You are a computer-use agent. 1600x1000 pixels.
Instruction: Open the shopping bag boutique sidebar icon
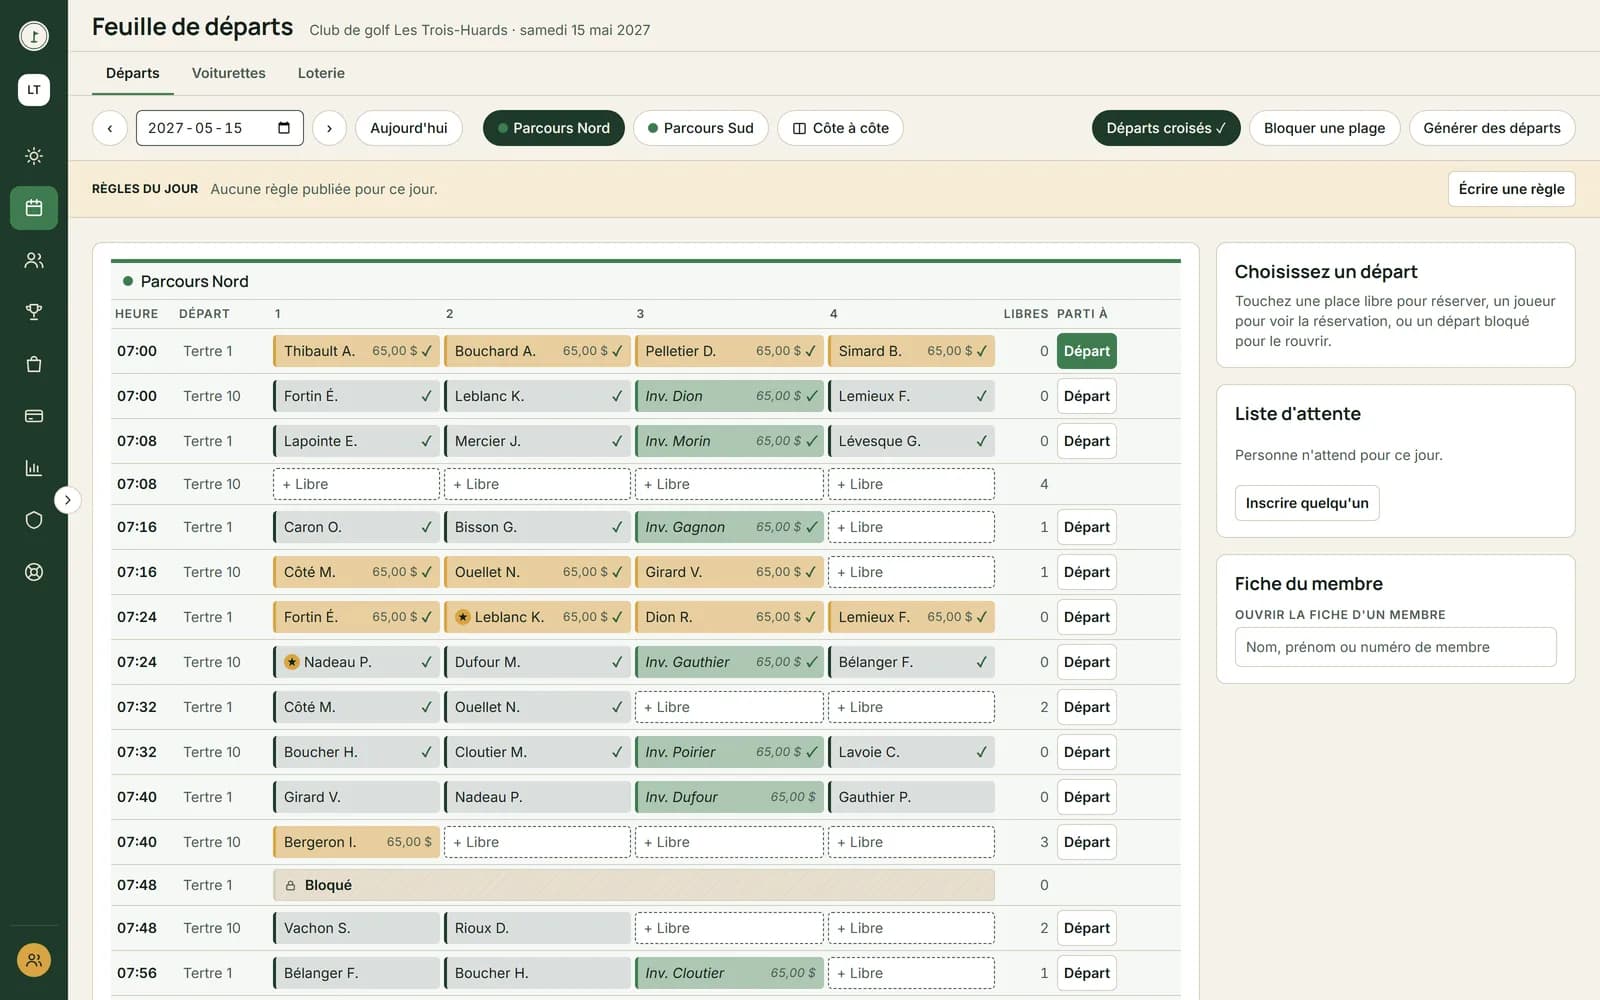tap(34, 364)
